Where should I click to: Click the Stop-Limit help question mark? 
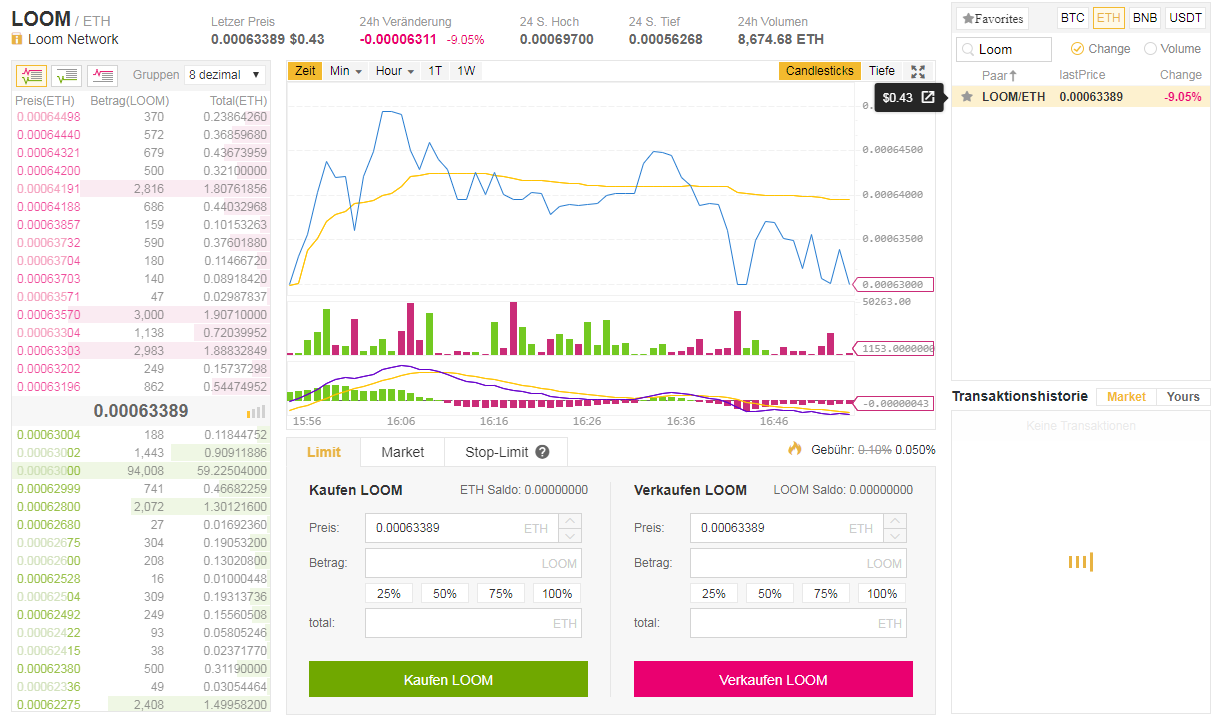point(542,452)
